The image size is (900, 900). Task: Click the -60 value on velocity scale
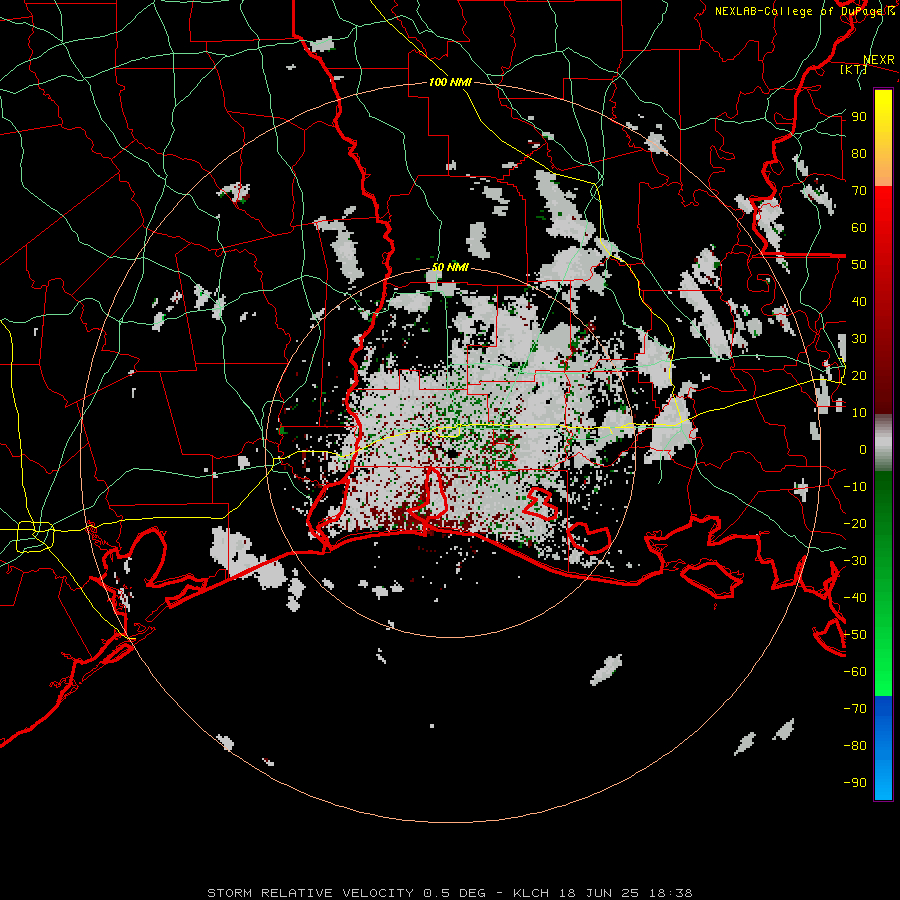[855, 672]
